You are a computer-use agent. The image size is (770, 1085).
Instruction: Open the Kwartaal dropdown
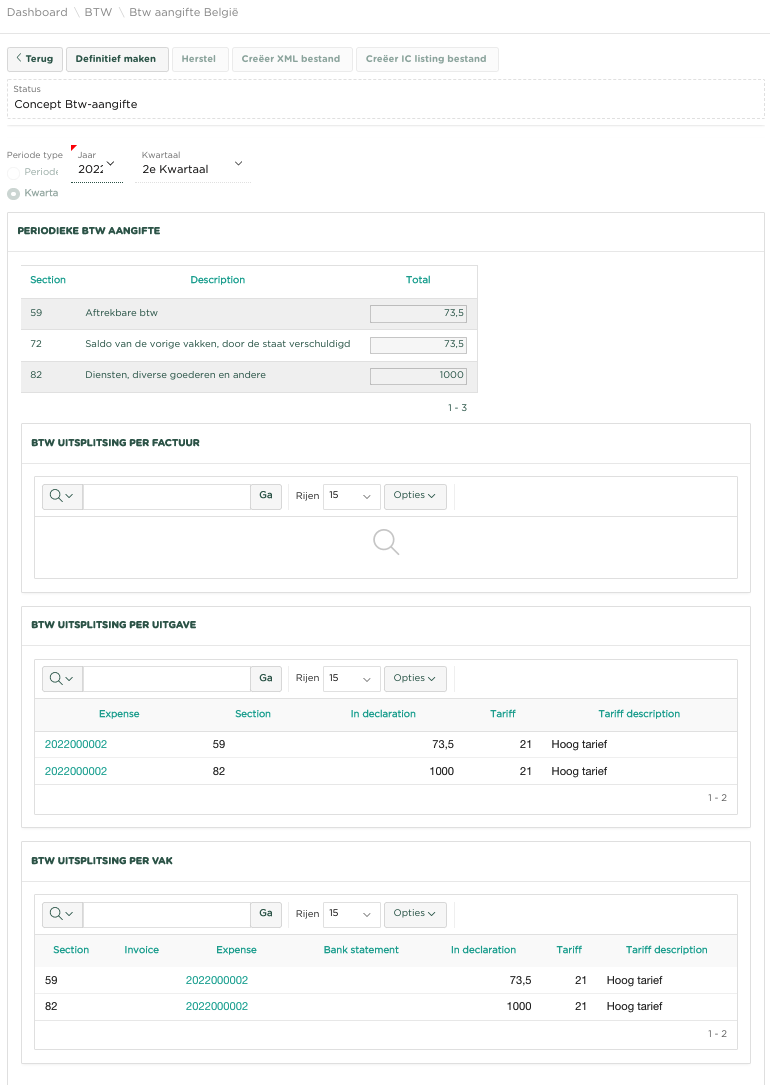(x=194, y=169)
